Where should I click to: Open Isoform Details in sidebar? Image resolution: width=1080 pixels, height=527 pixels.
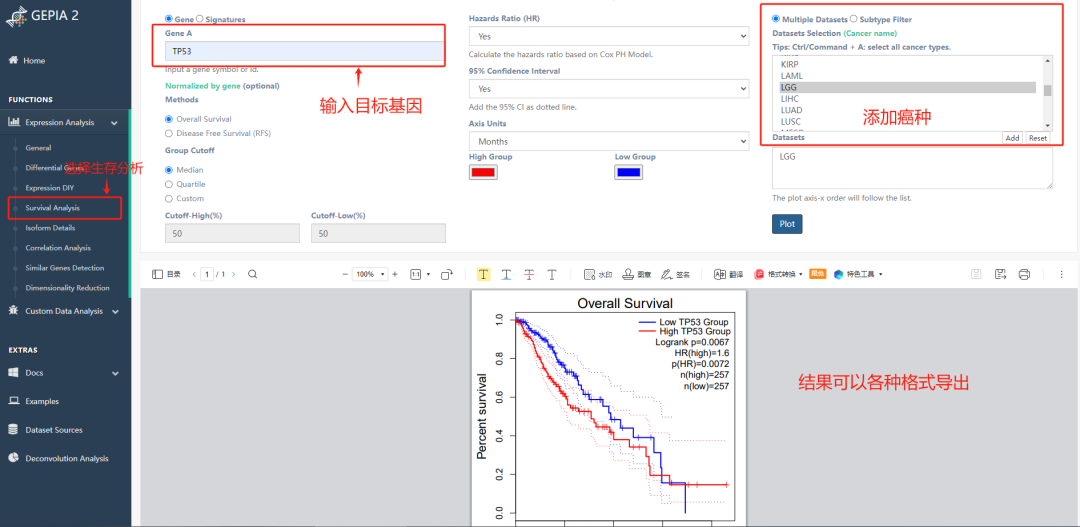point(50,227)
